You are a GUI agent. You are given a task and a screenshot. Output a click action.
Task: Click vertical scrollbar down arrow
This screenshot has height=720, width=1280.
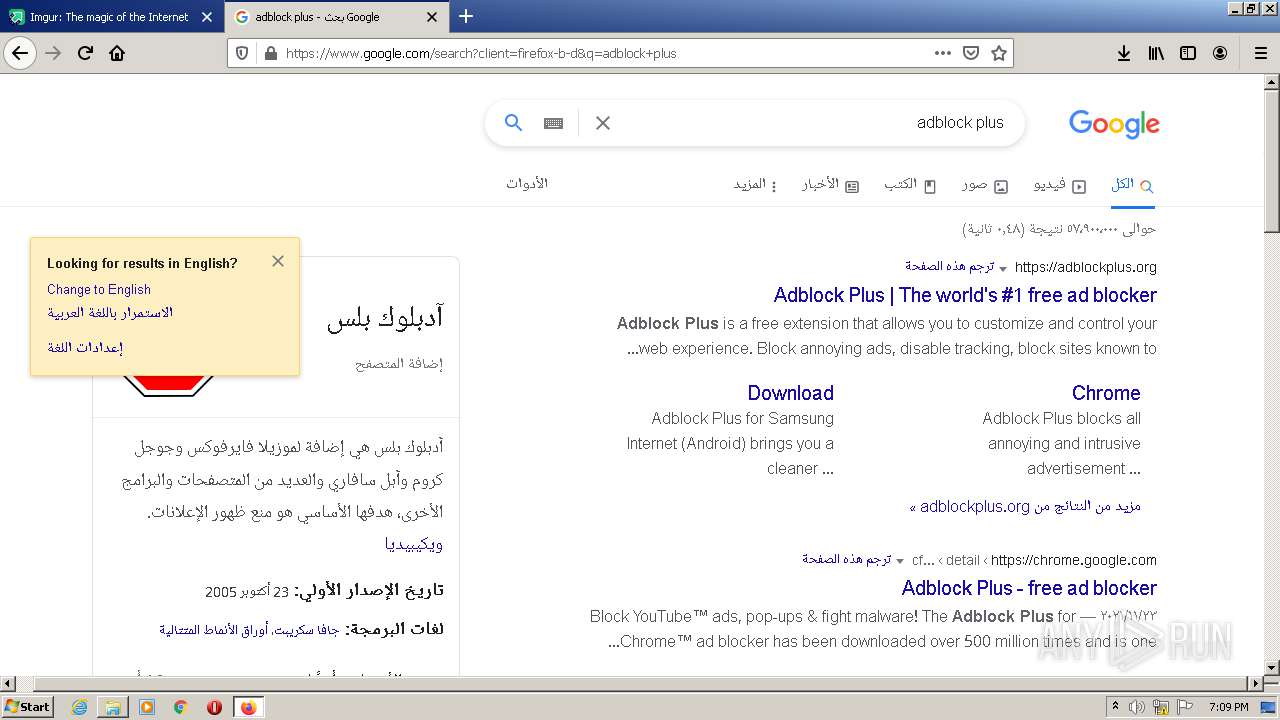tap(1271, 667)
